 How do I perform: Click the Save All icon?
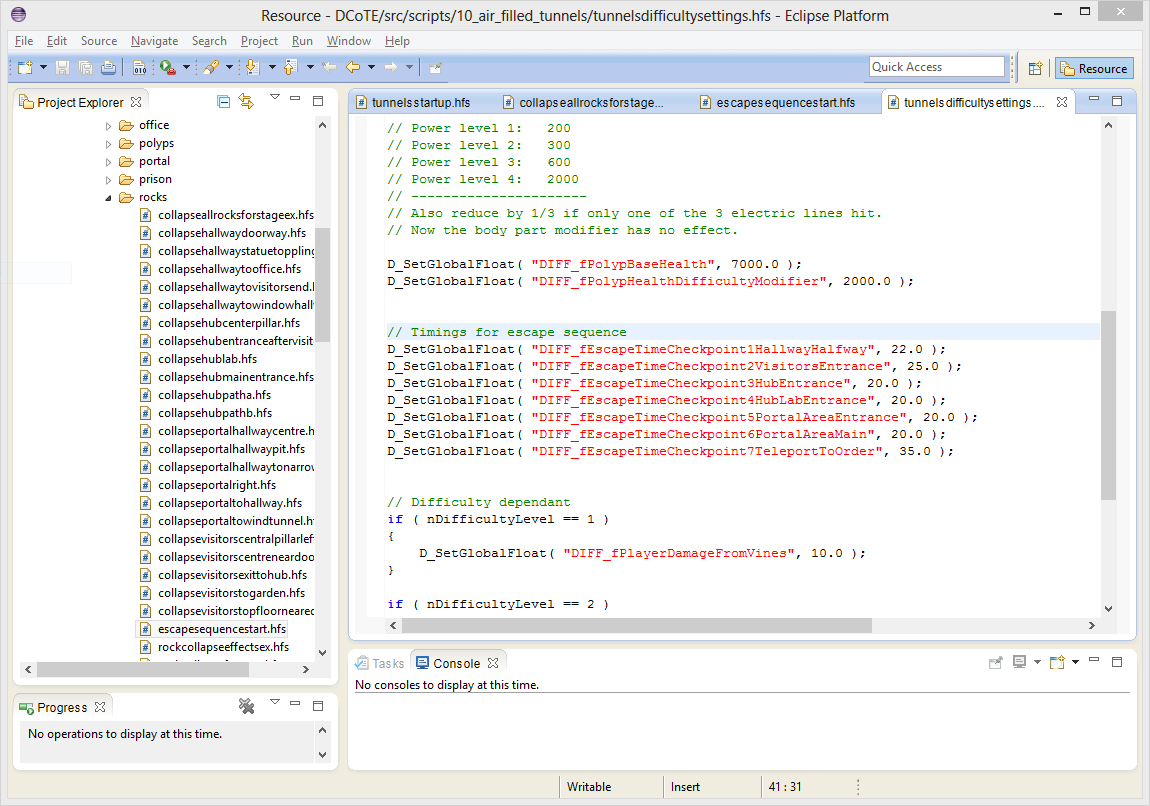[85, 67]
